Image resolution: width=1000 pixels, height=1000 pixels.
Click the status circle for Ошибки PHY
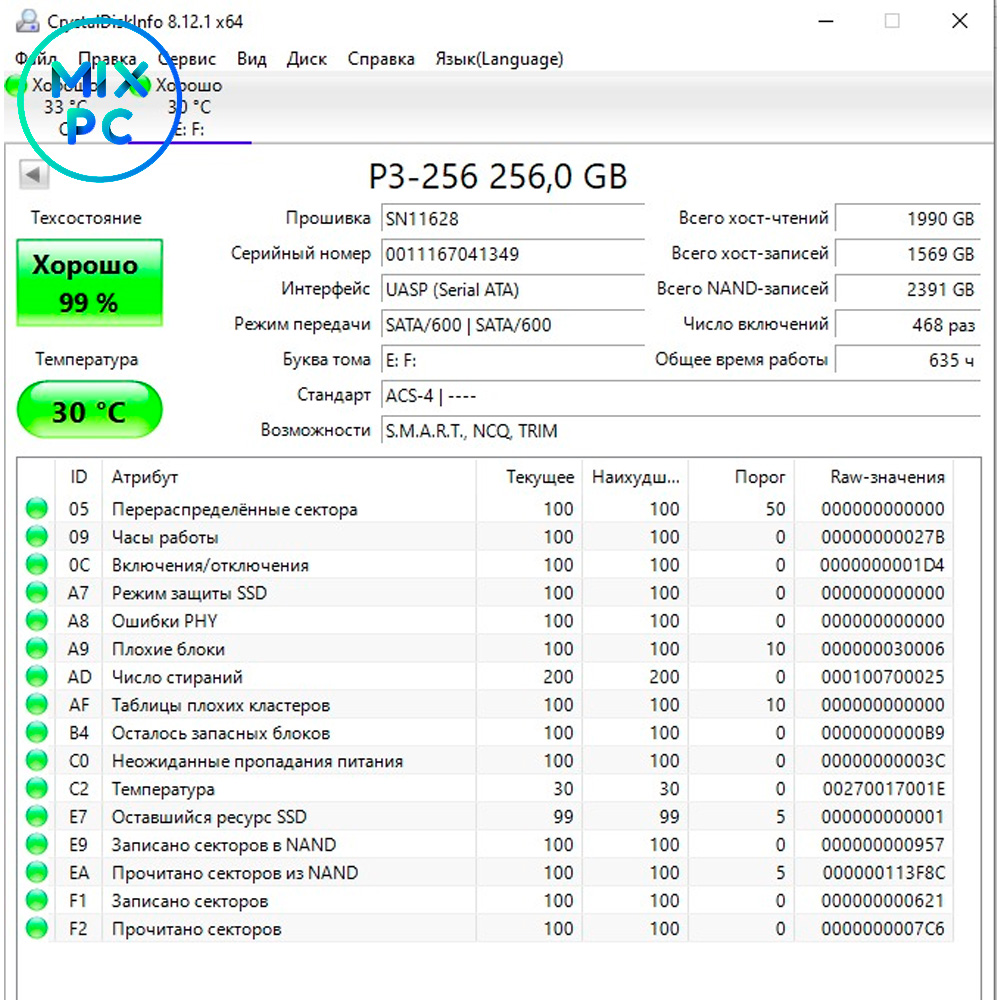37,621
